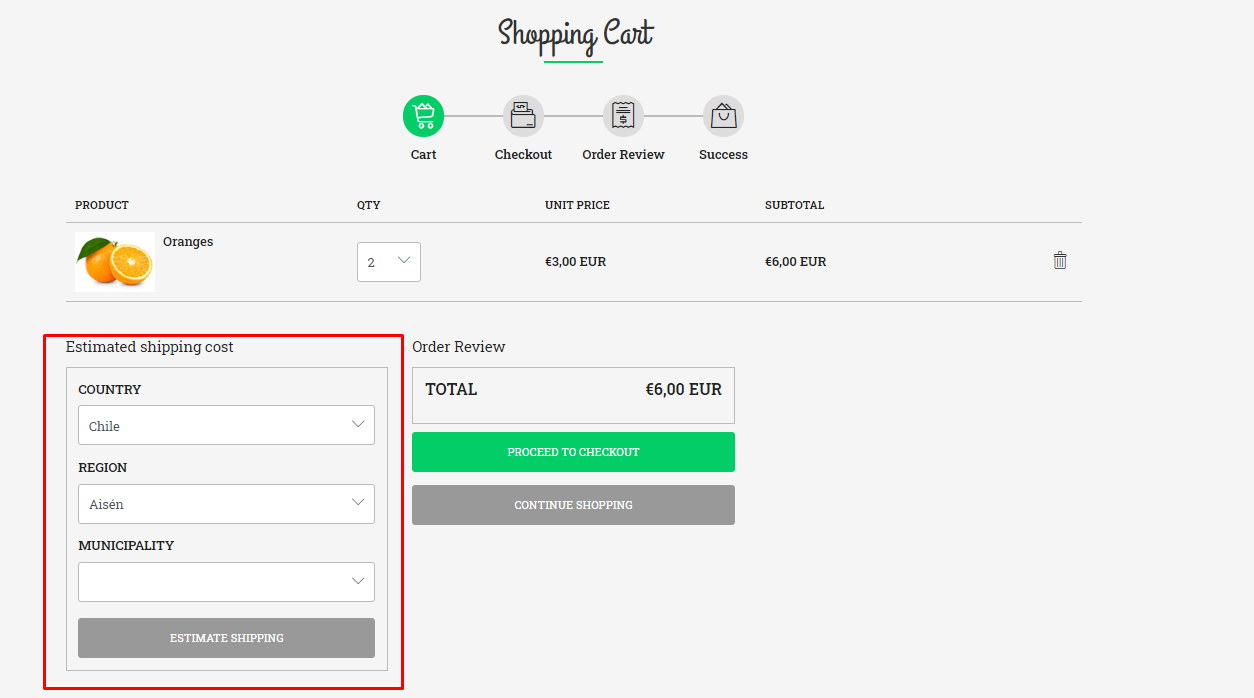Click the Continue Shopping button

(x=573, y=505)
